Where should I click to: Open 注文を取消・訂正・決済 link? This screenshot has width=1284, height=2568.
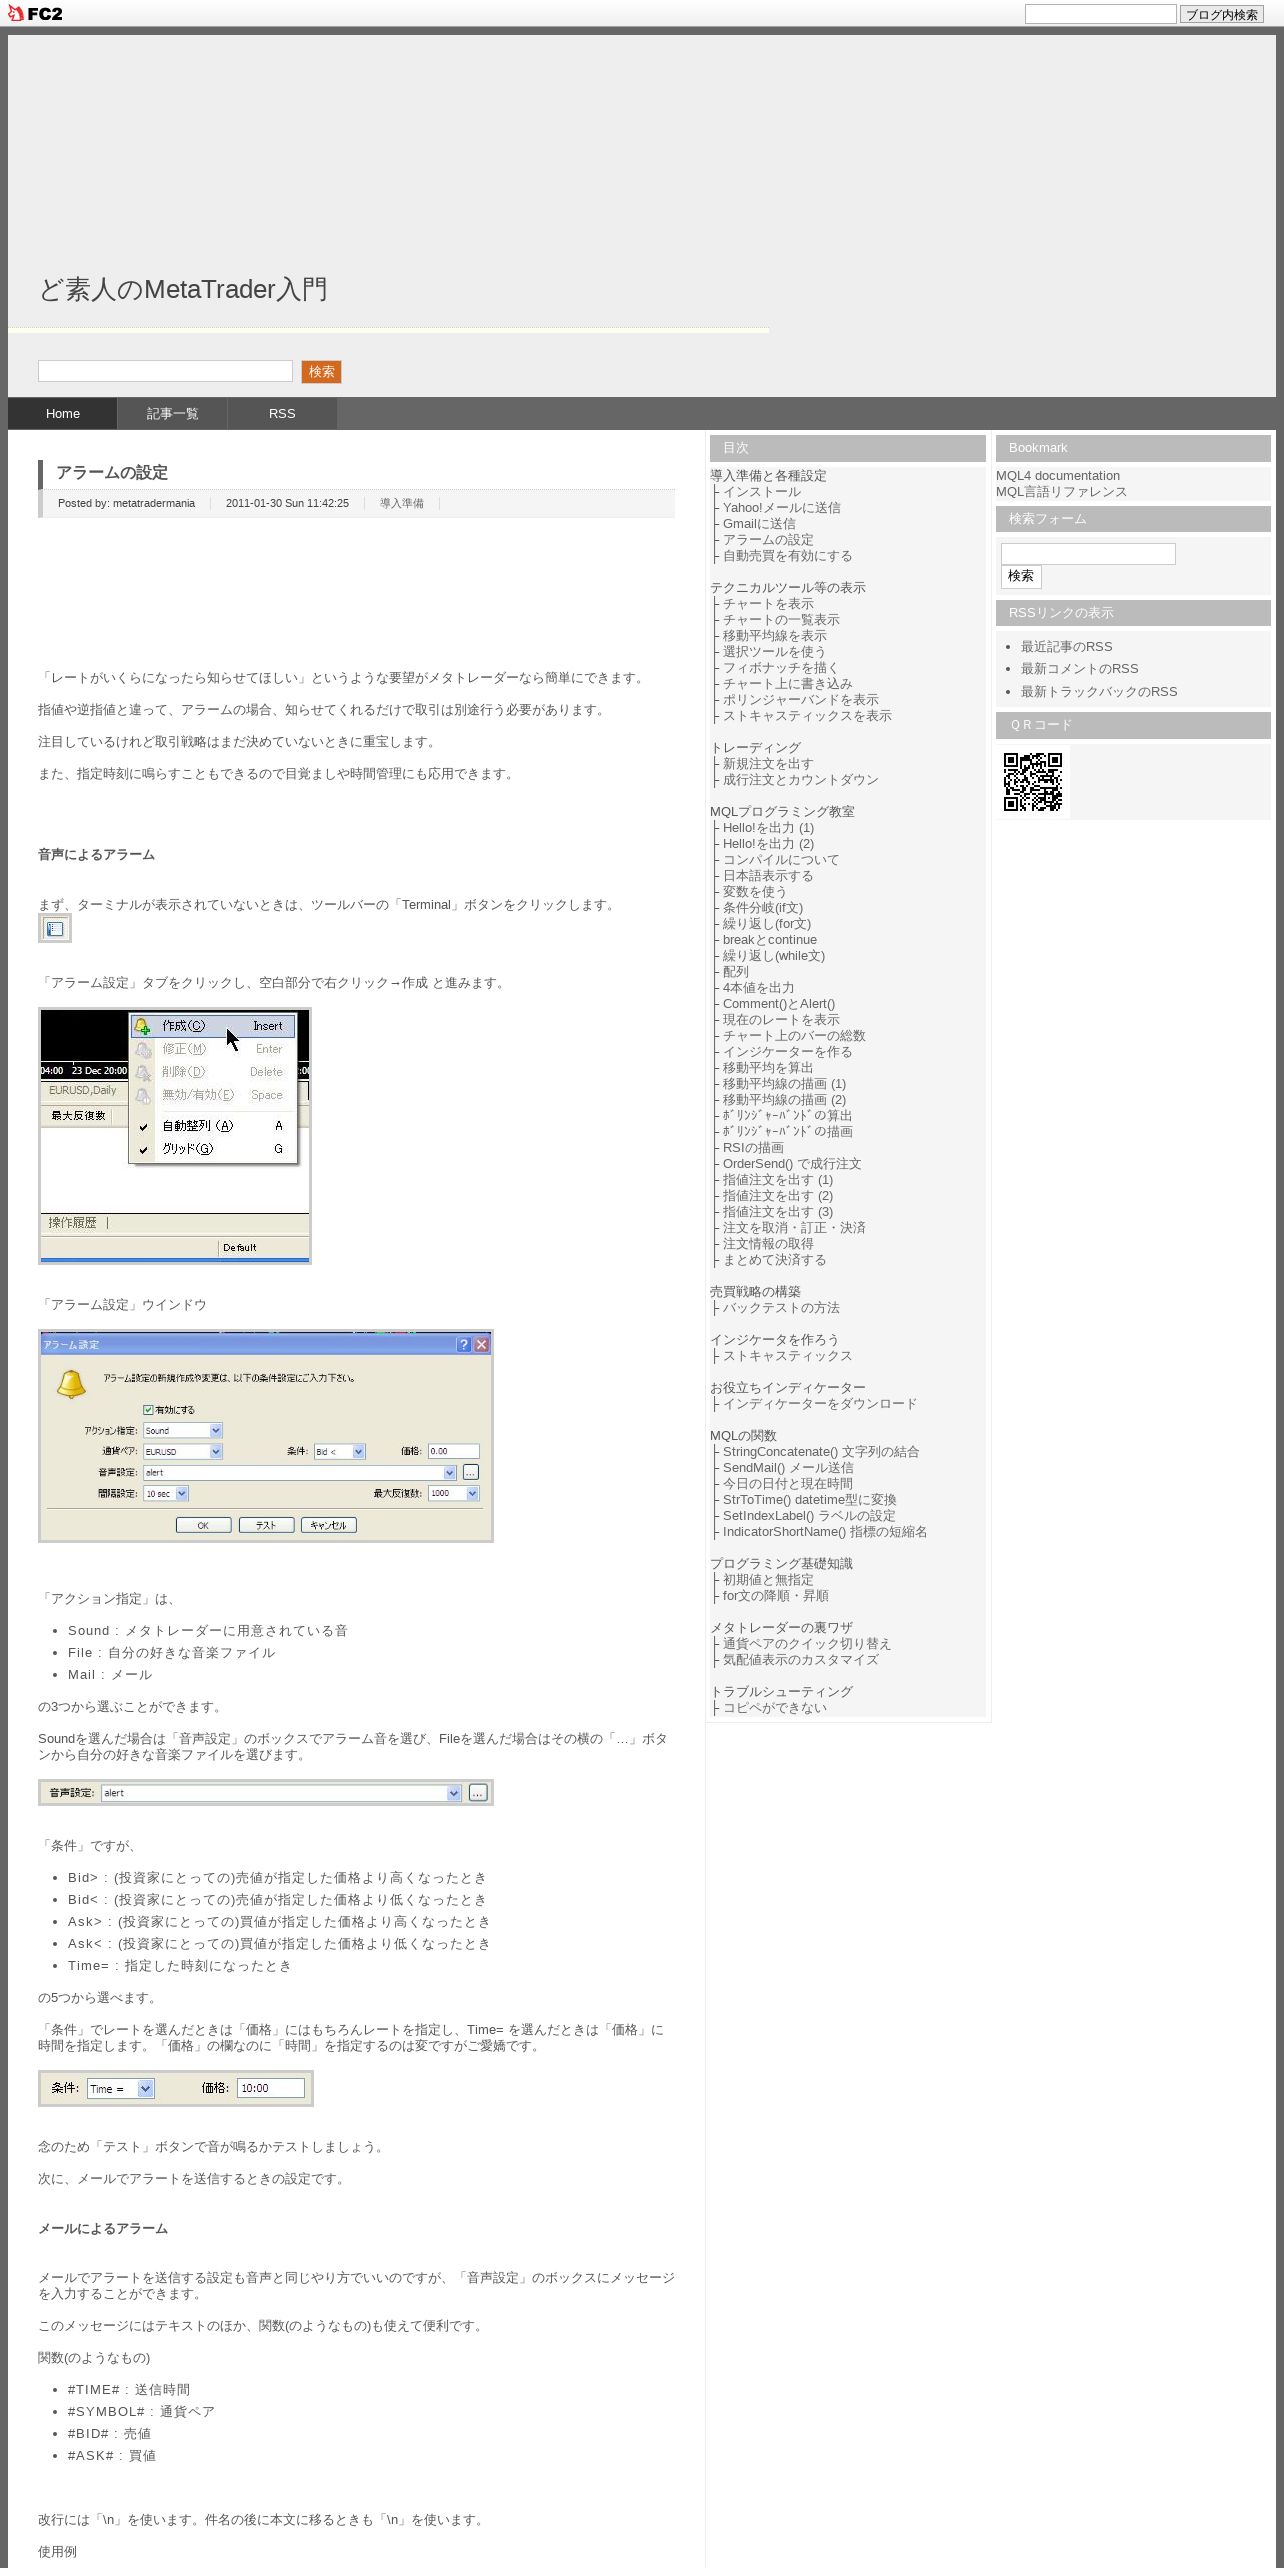pos(794,1228)
